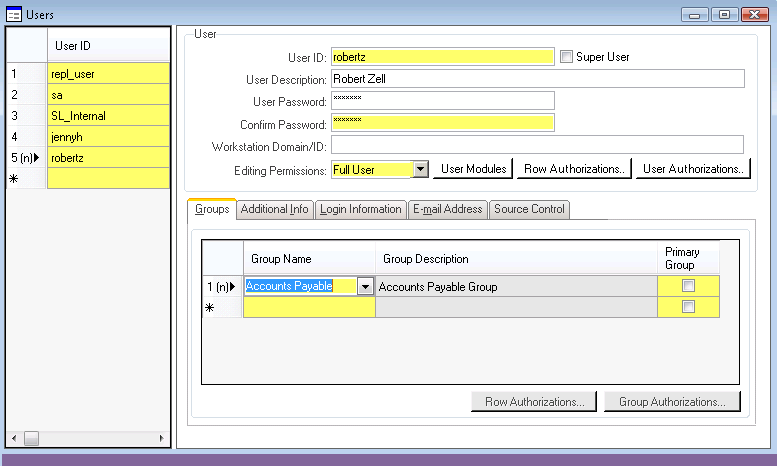Tick the Primary Group checkbox in new row

click(687, 308)
